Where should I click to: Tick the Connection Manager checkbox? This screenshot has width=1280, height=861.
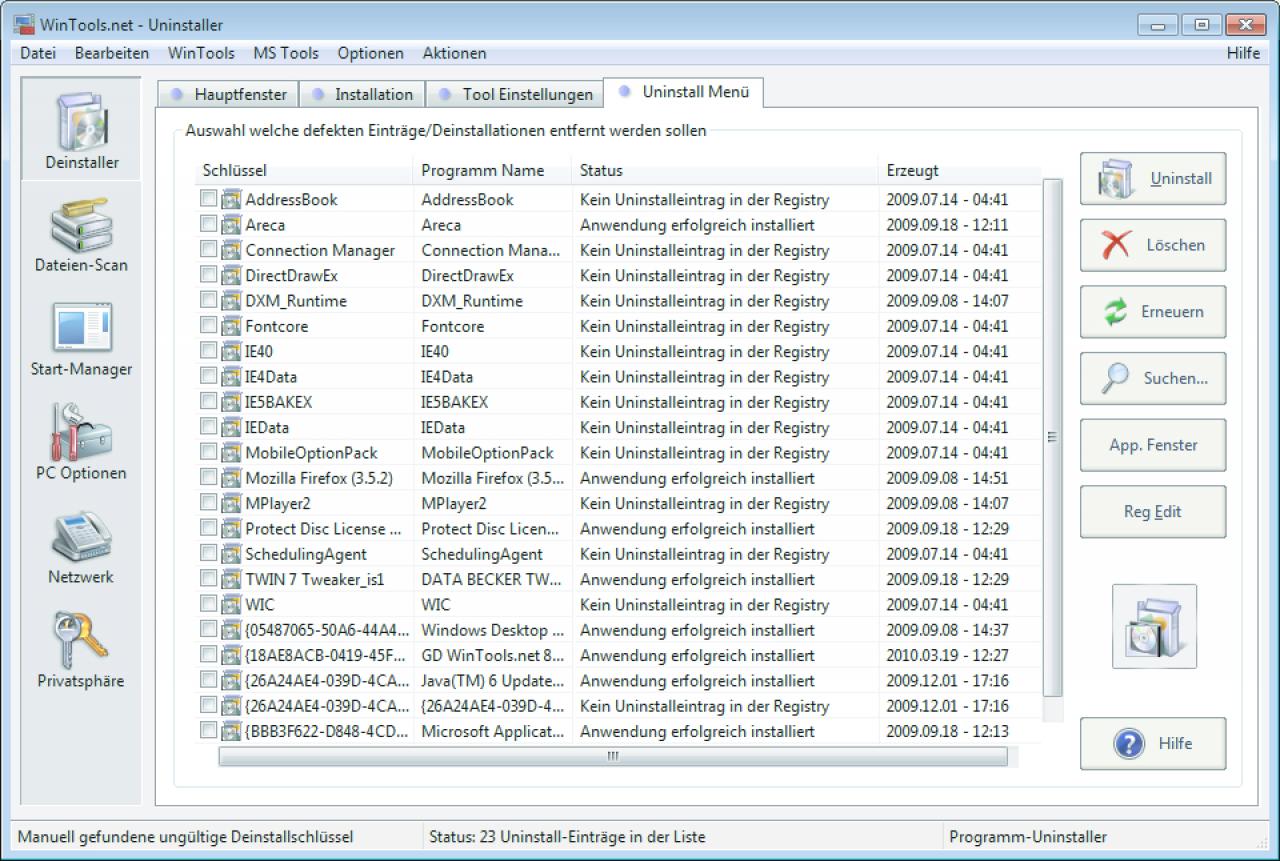208,250
